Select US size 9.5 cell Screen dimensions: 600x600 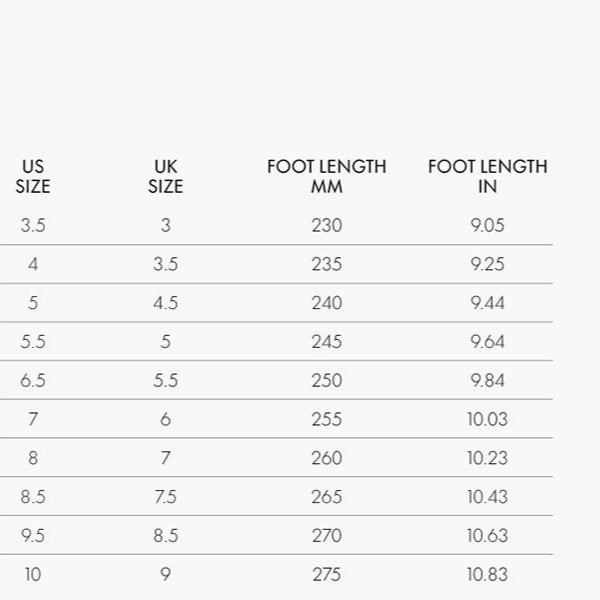tap(33, 536)
